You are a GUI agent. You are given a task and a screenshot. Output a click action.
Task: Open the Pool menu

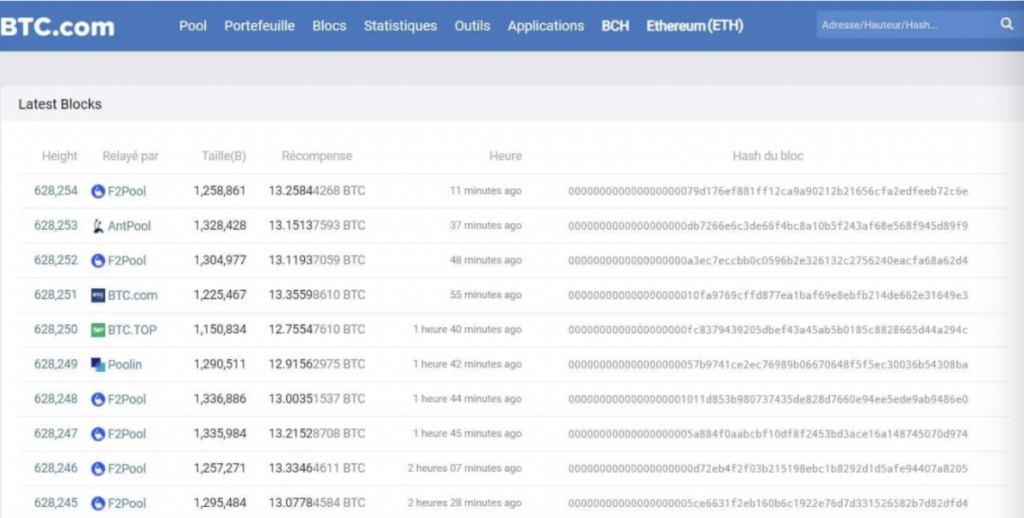tap(193, 26)
